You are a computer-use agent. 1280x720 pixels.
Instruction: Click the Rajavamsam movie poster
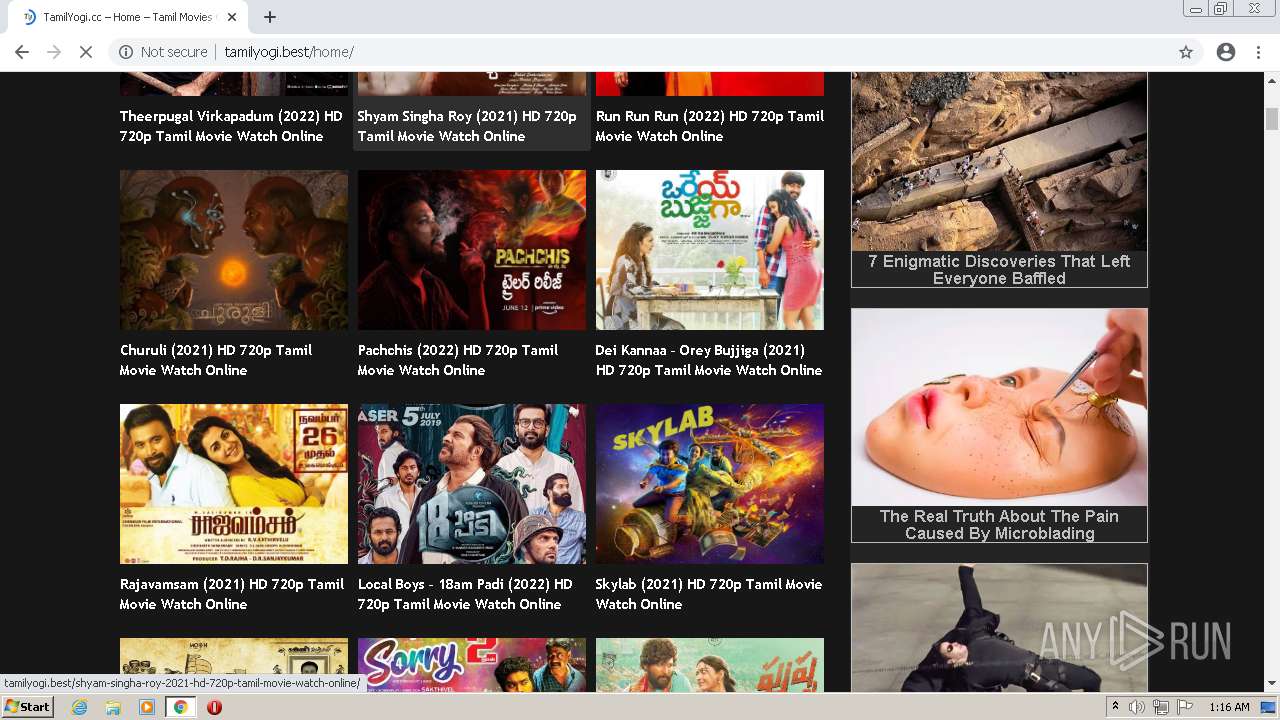click(x=234, y=484)
